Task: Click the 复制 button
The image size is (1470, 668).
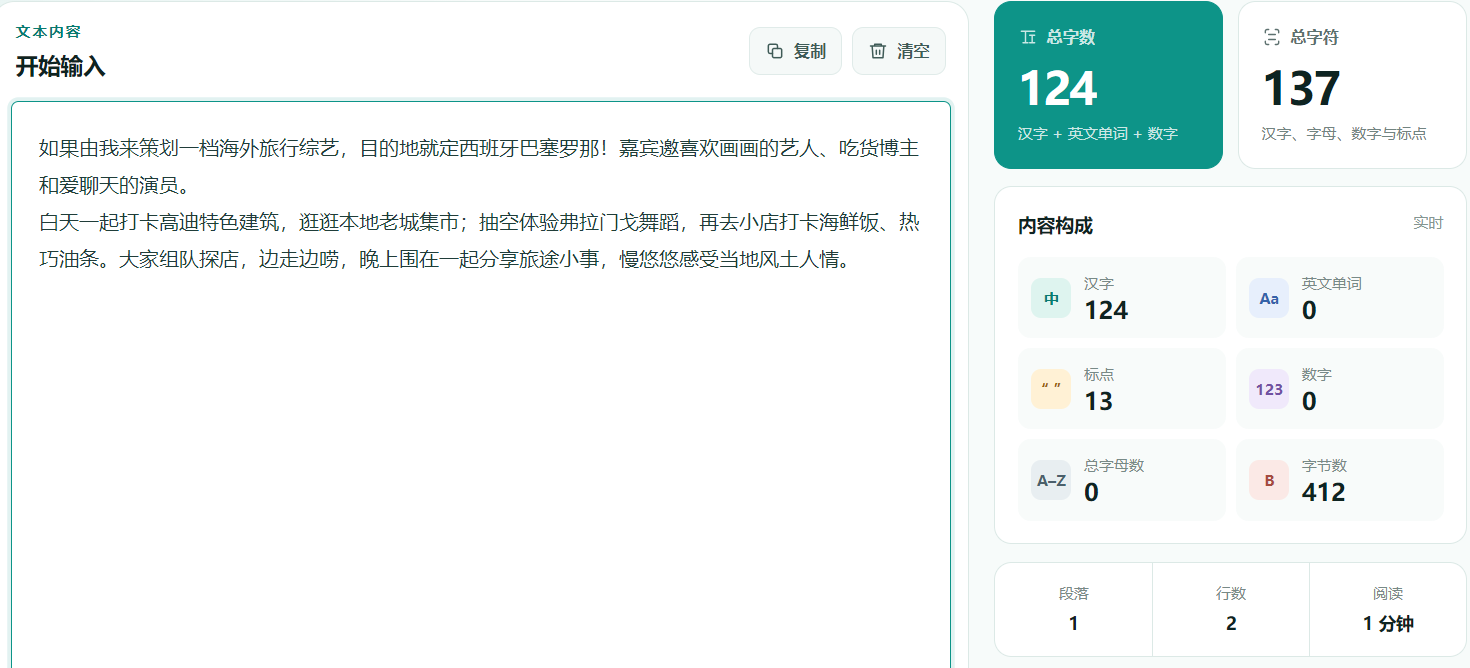Action: pos(795,51)
